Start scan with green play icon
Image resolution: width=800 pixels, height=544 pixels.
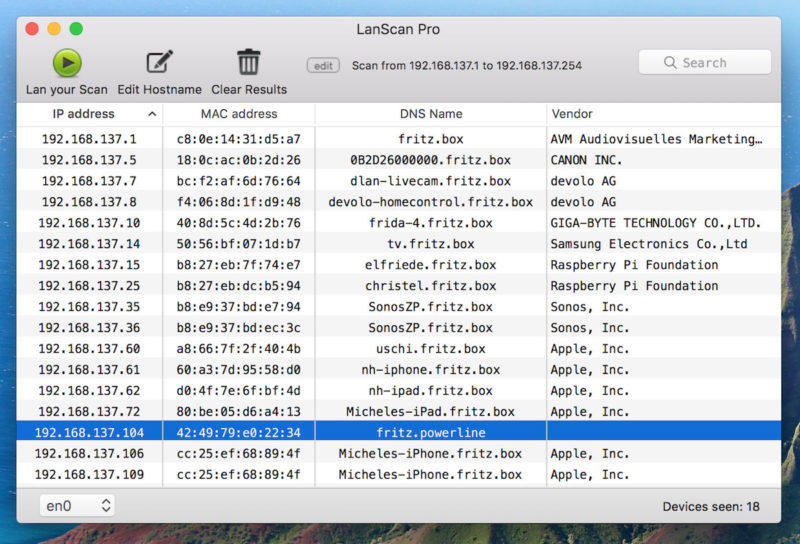(67, 63)
